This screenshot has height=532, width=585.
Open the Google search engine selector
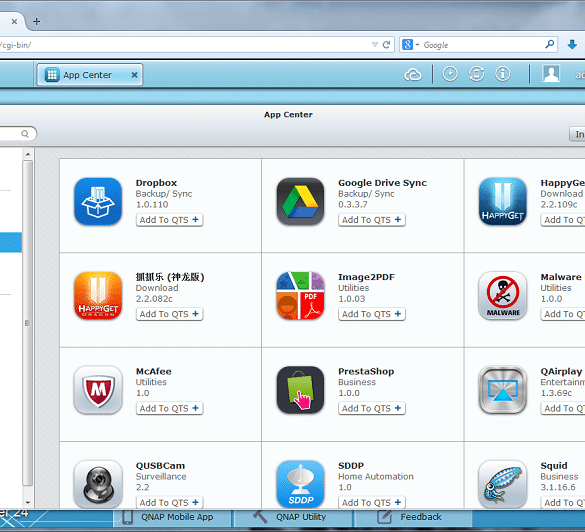[410, 45]
